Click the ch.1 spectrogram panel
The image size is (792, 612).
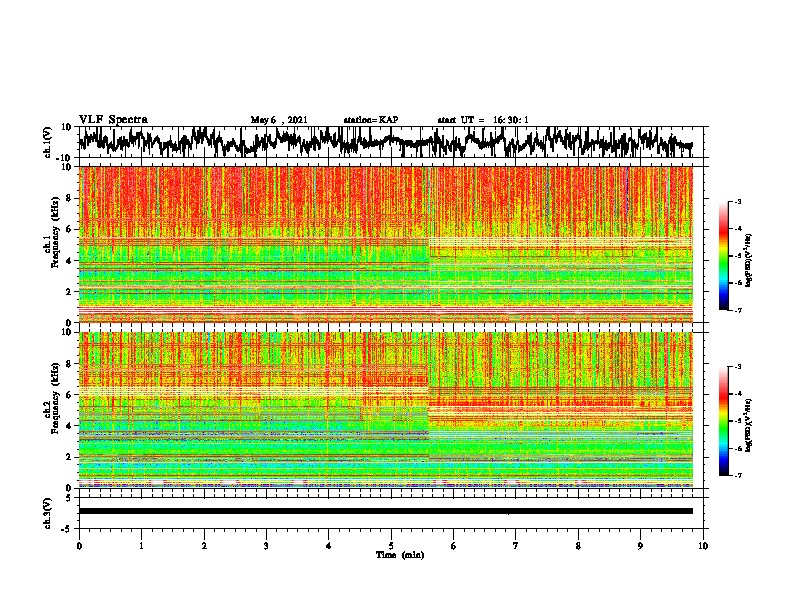pos(385,244)
